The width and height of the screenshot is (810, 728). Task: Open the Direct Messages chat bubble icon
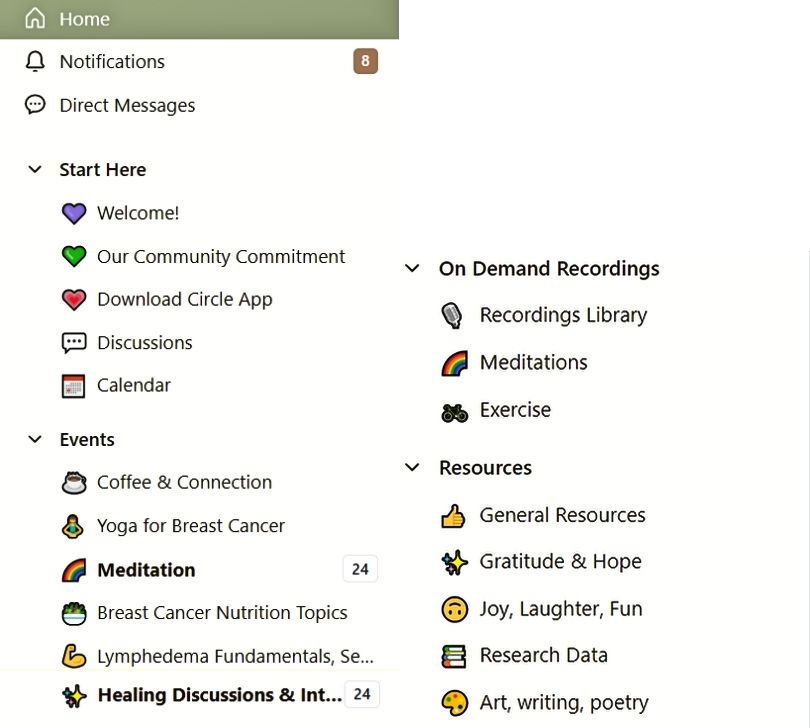35,105
